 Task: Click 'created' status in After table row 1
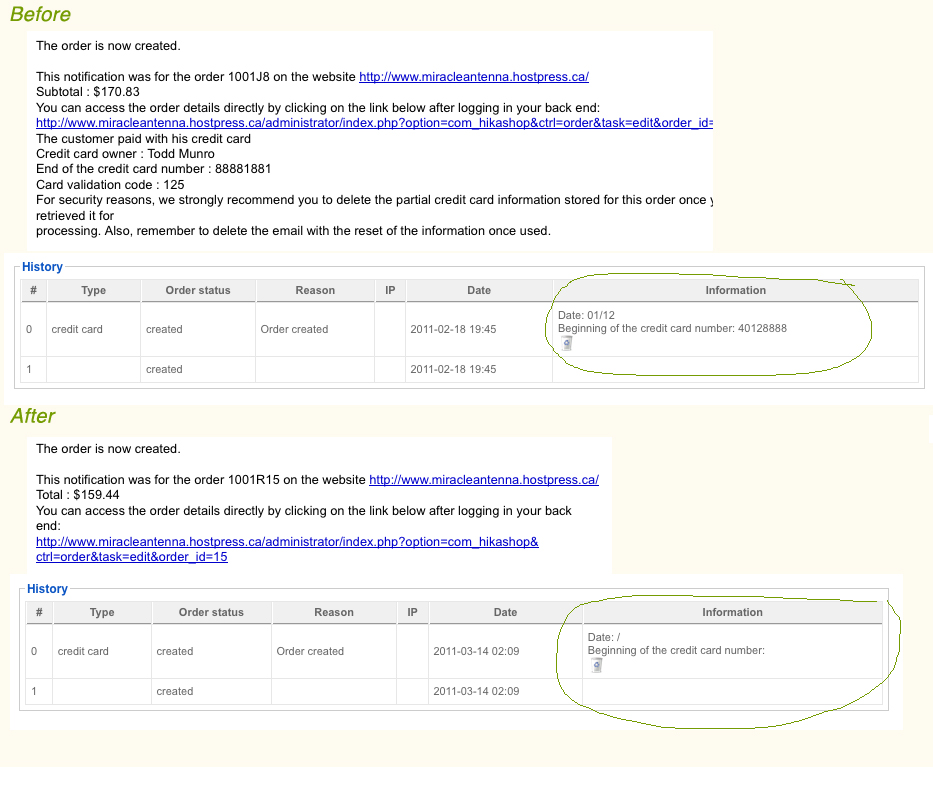click(175, 691)
